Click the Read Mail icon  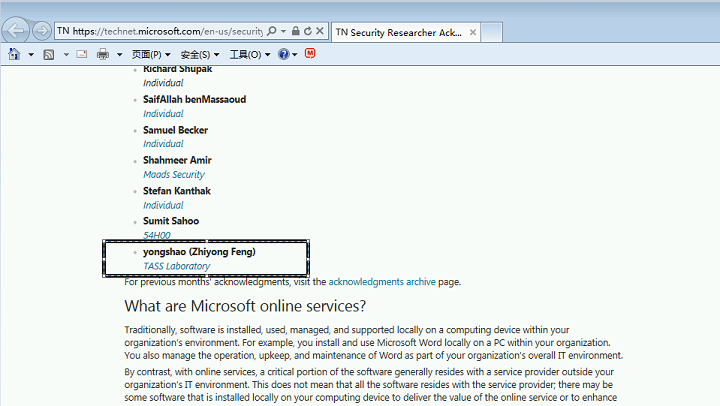[82, 54]
